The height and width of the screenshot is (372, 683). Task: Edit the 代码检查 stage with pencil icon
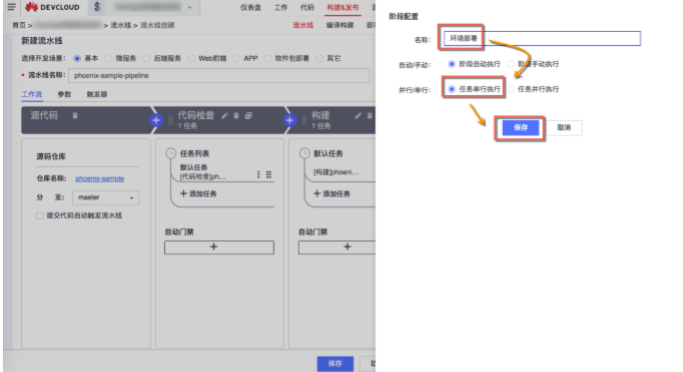coord(224,115)
